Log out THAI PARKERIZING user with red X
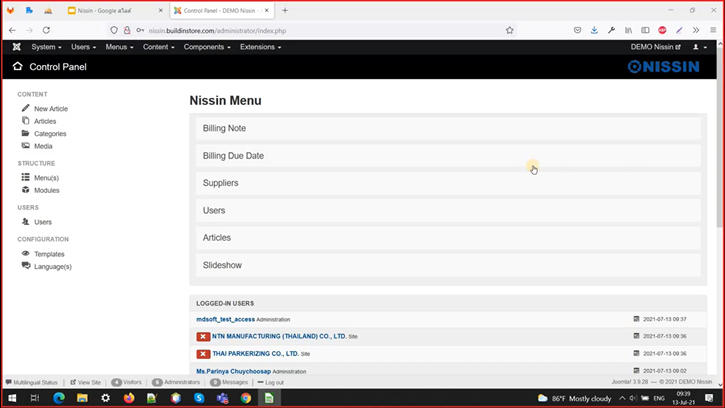725x408 pixels. click(203, 354)
